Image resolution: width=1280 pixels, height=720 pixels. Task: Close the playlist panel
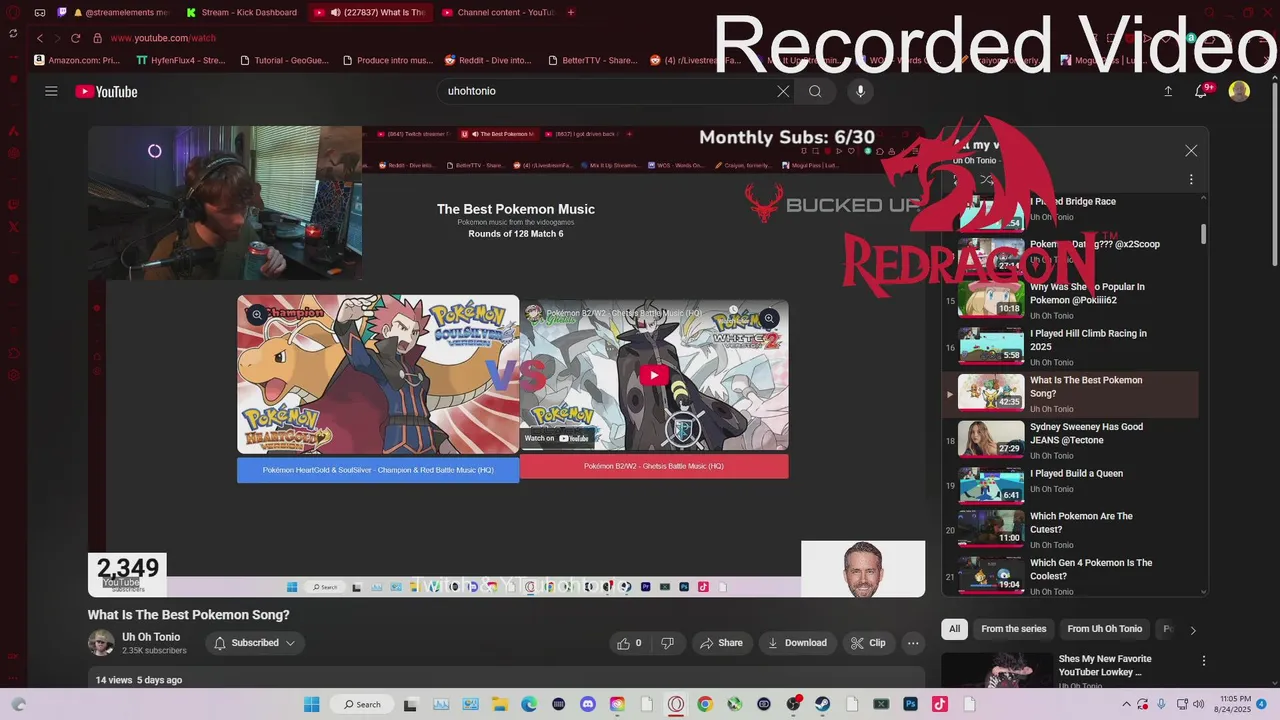pos(1191,151)
